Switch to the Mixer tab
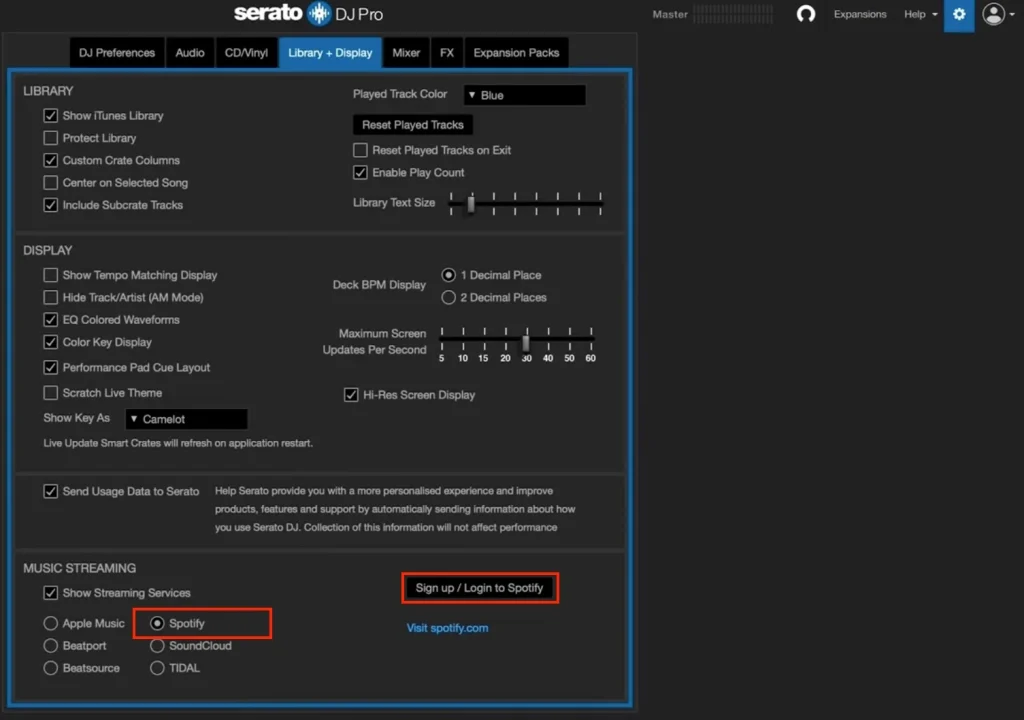The width and height of the screenshot is (1024, 720). click(406, 52)
